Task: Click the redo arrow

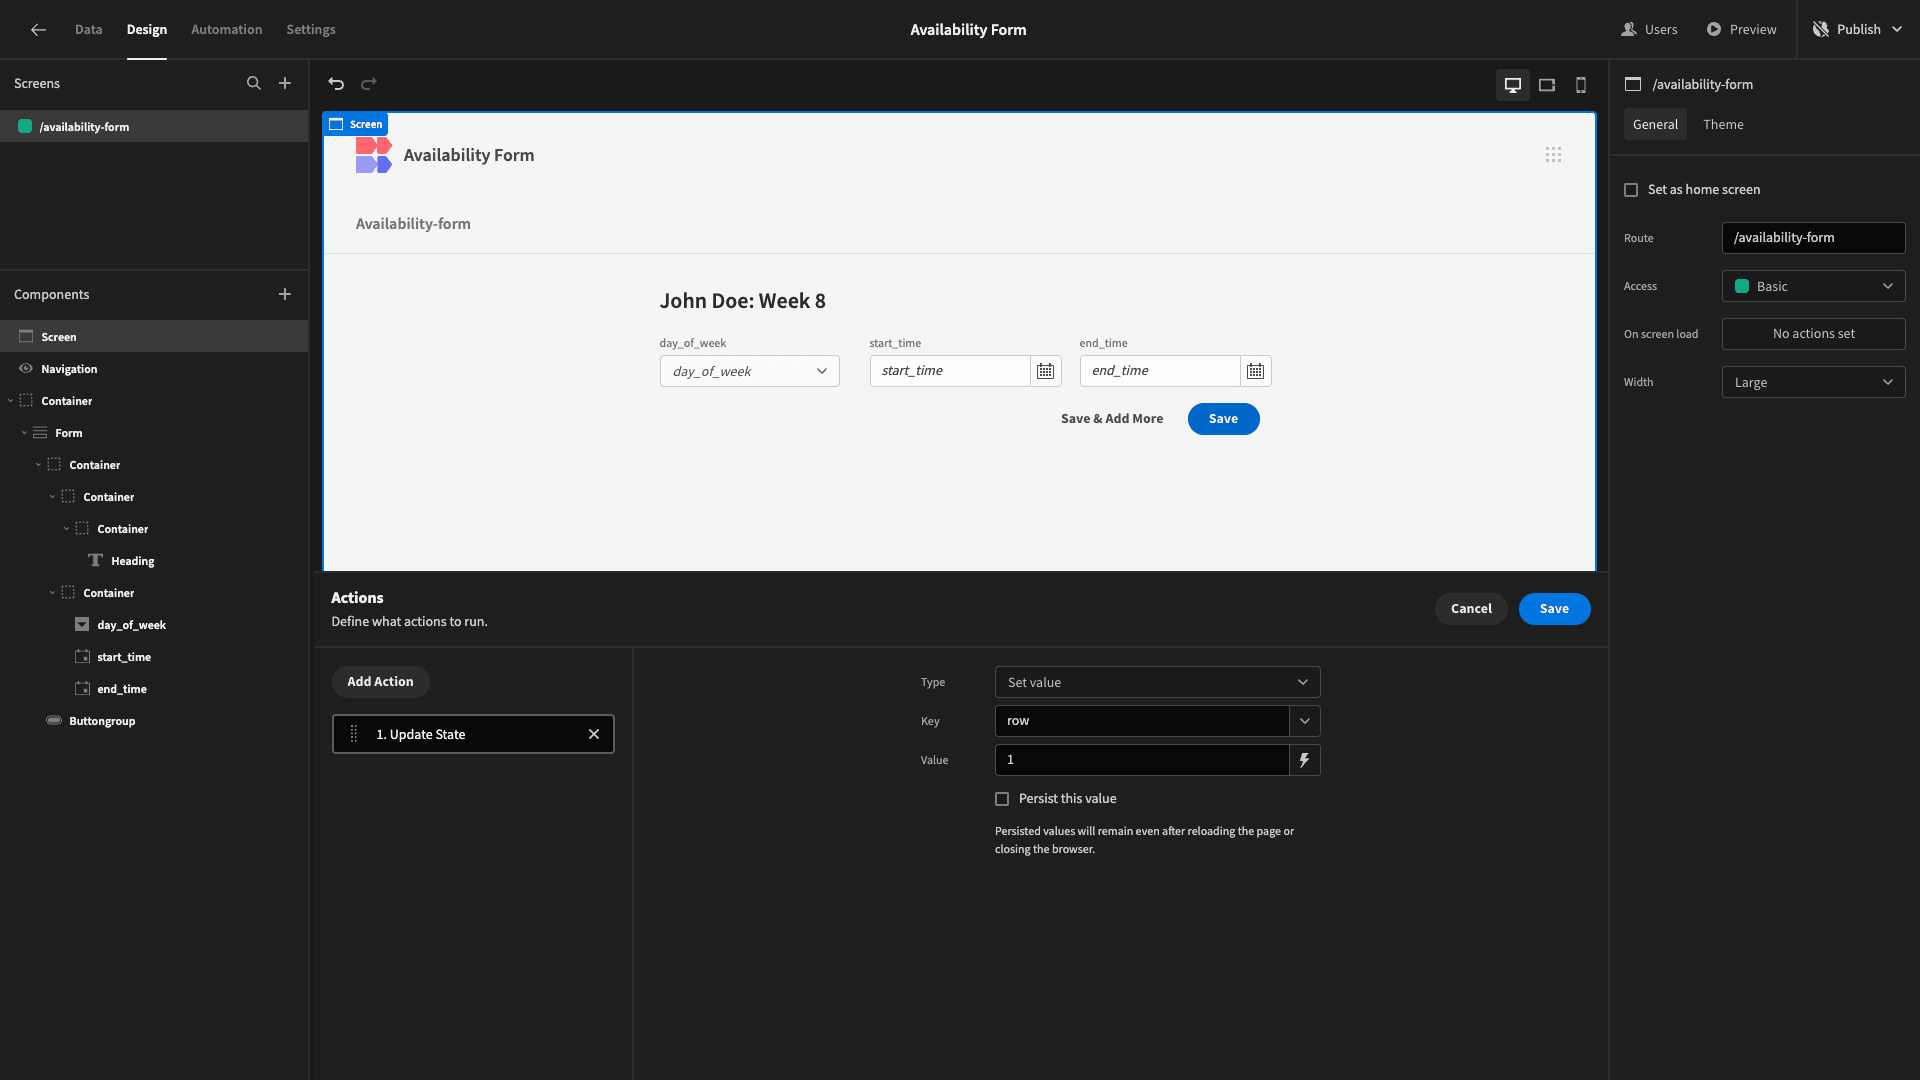Action: pos(369,84)
